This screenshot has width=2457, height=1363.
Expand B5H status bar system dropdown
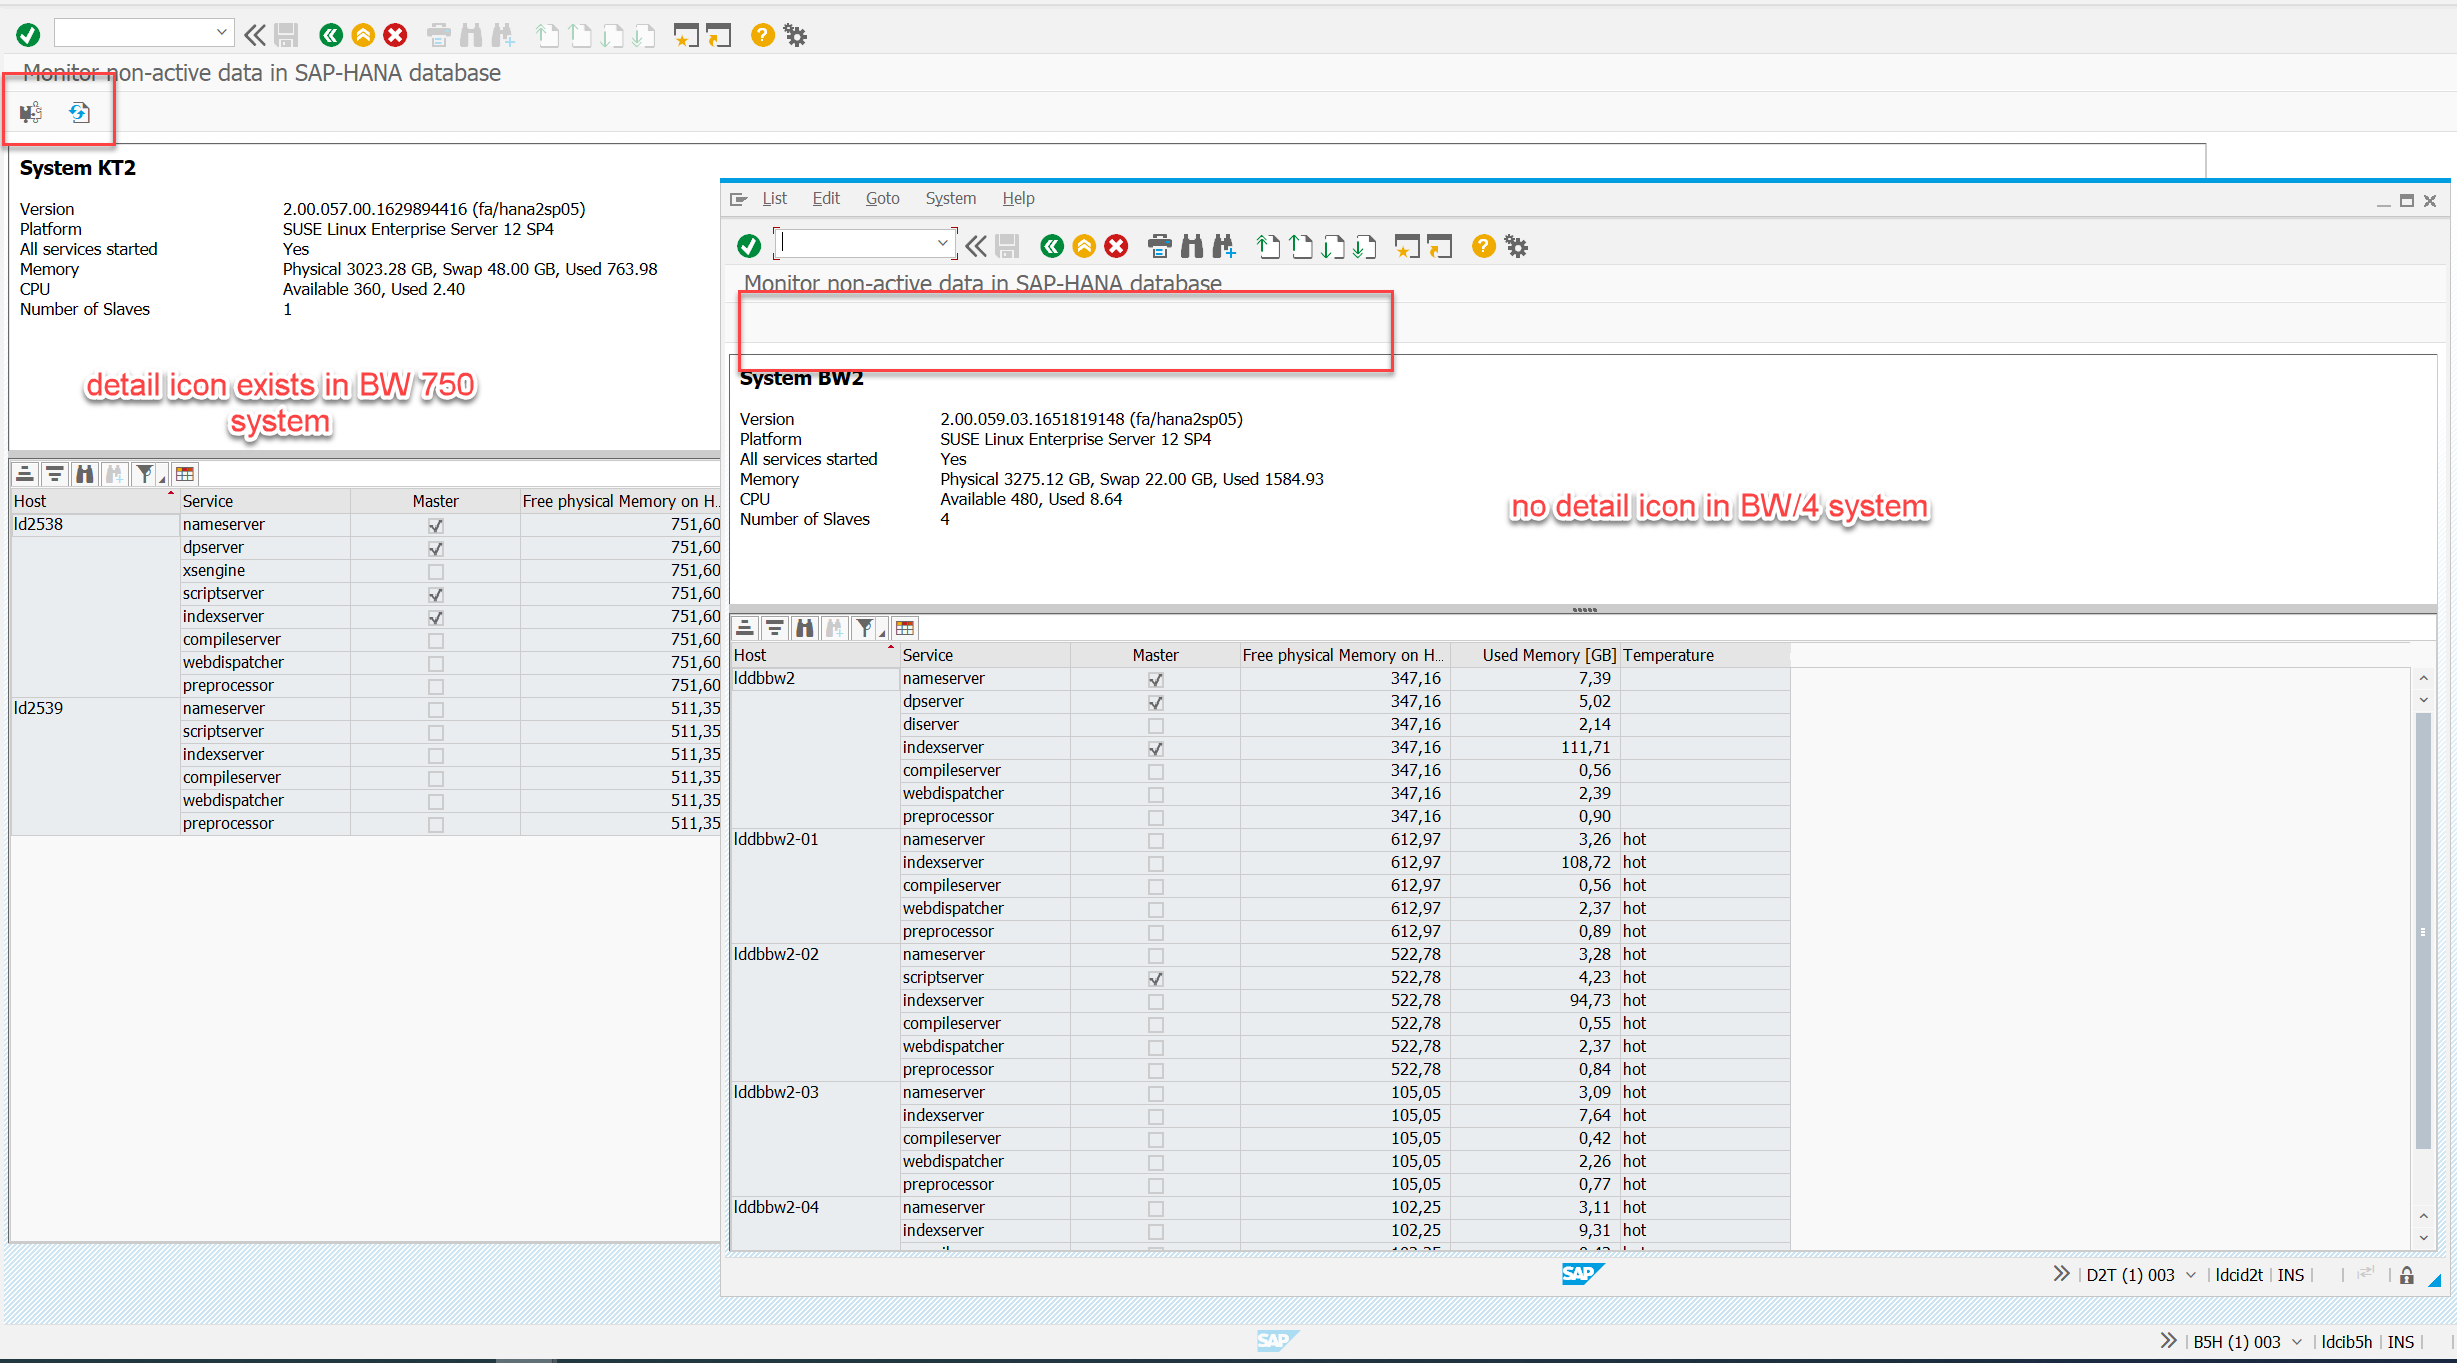[2297, 1342]
